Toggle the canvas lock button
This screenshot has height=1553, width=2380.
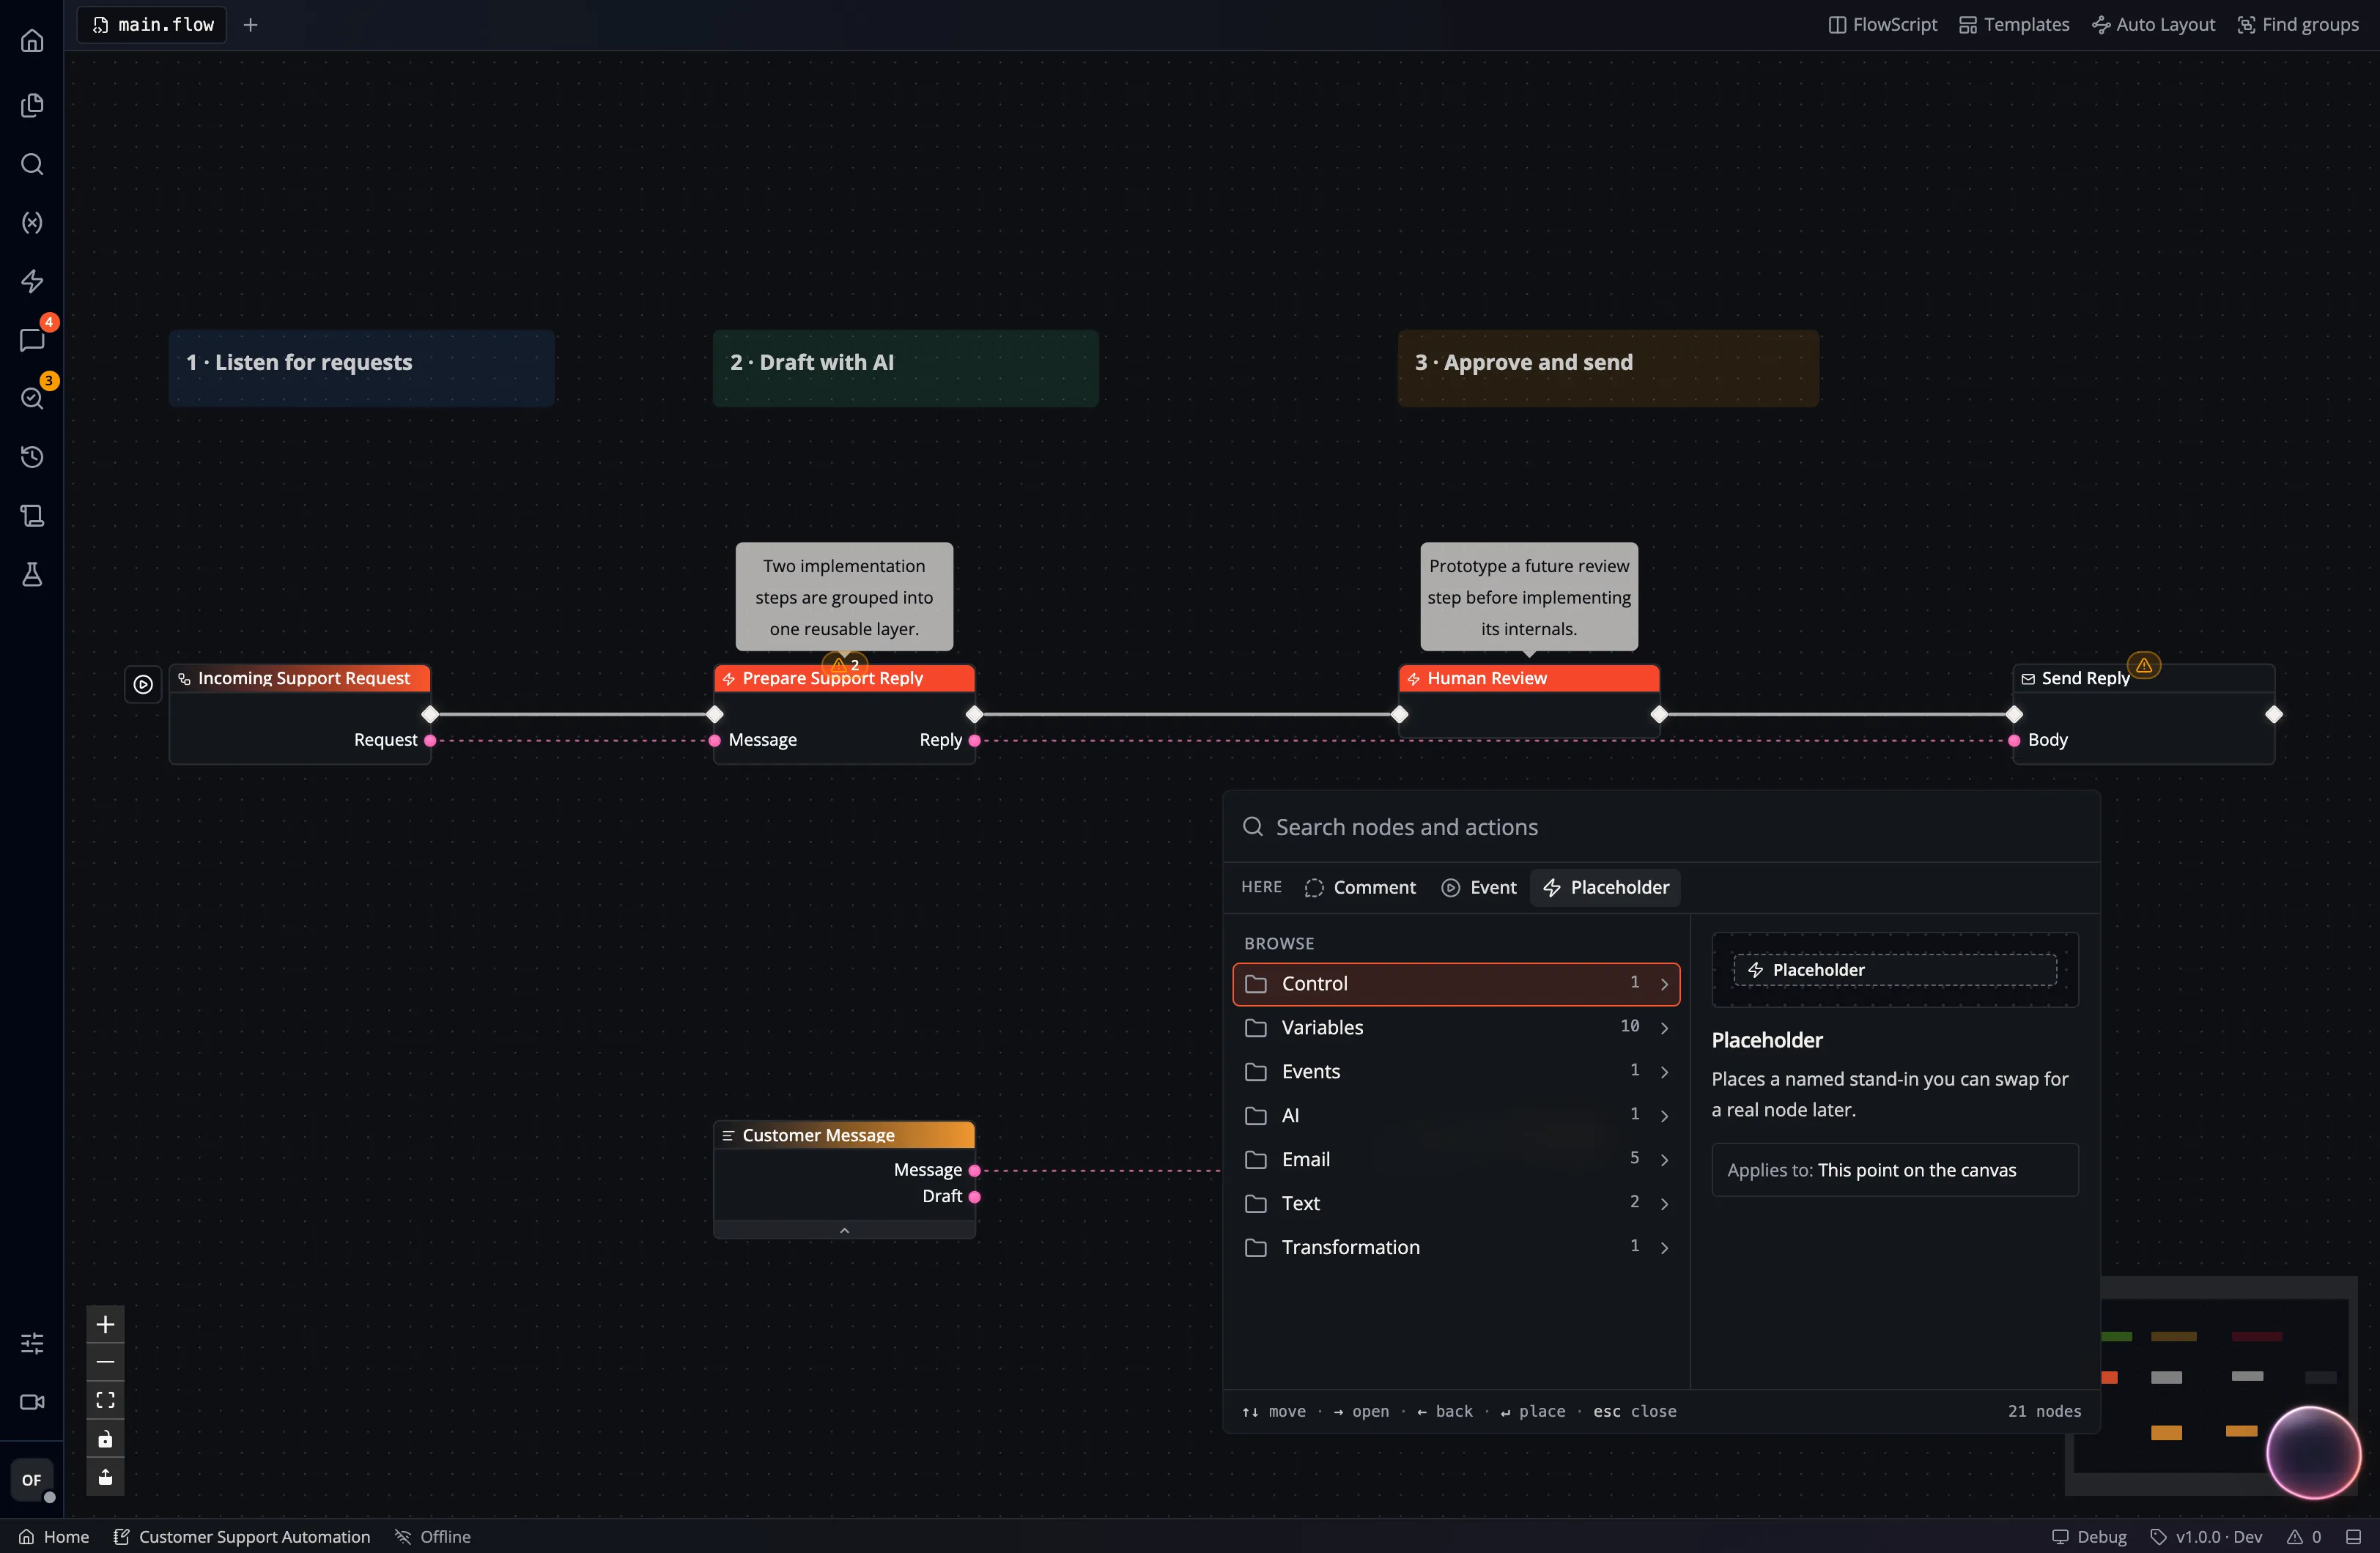[x=105, y=1439]
